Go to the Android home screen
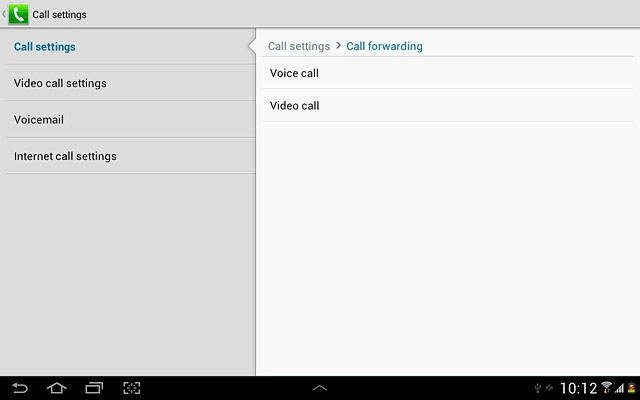 [57, 388]
